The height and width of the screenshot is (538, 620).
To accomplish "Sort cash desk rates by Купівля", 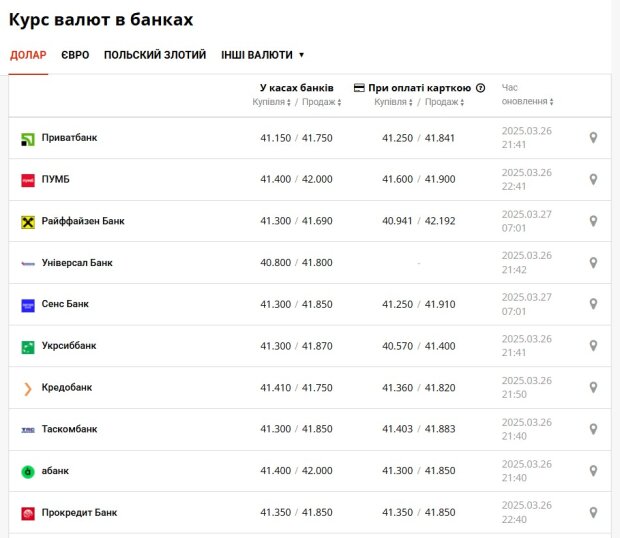I will 271,102.
